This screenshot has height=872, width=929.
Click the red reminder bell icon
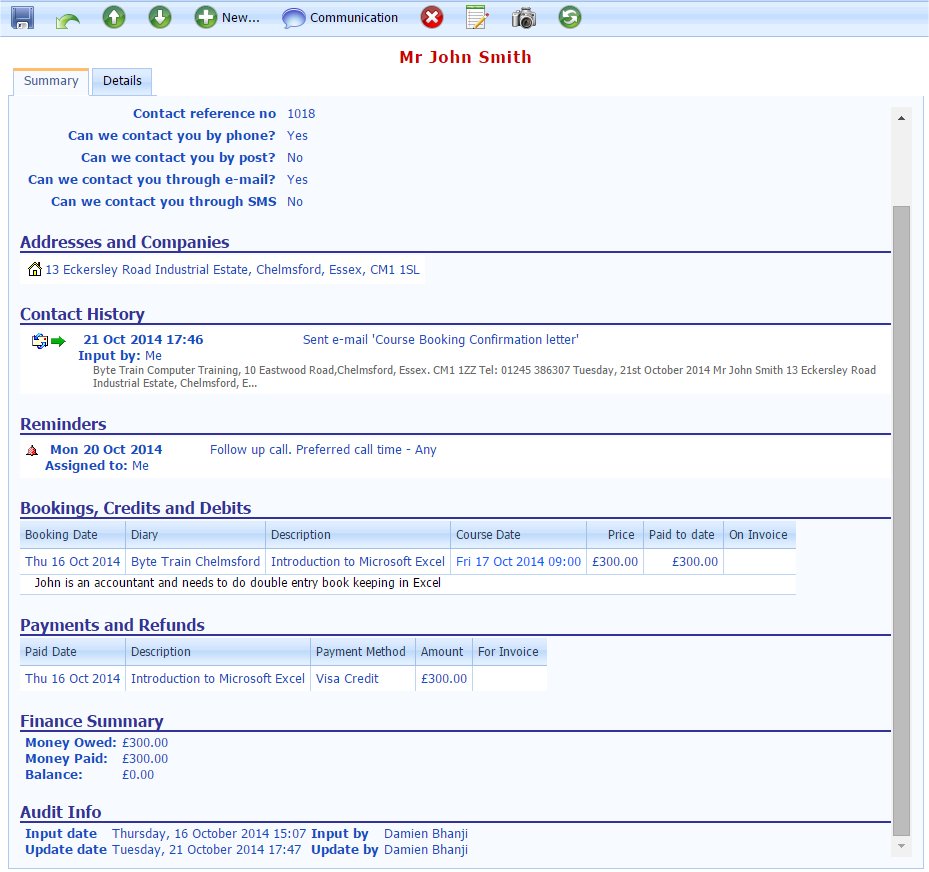coord(32,451)
